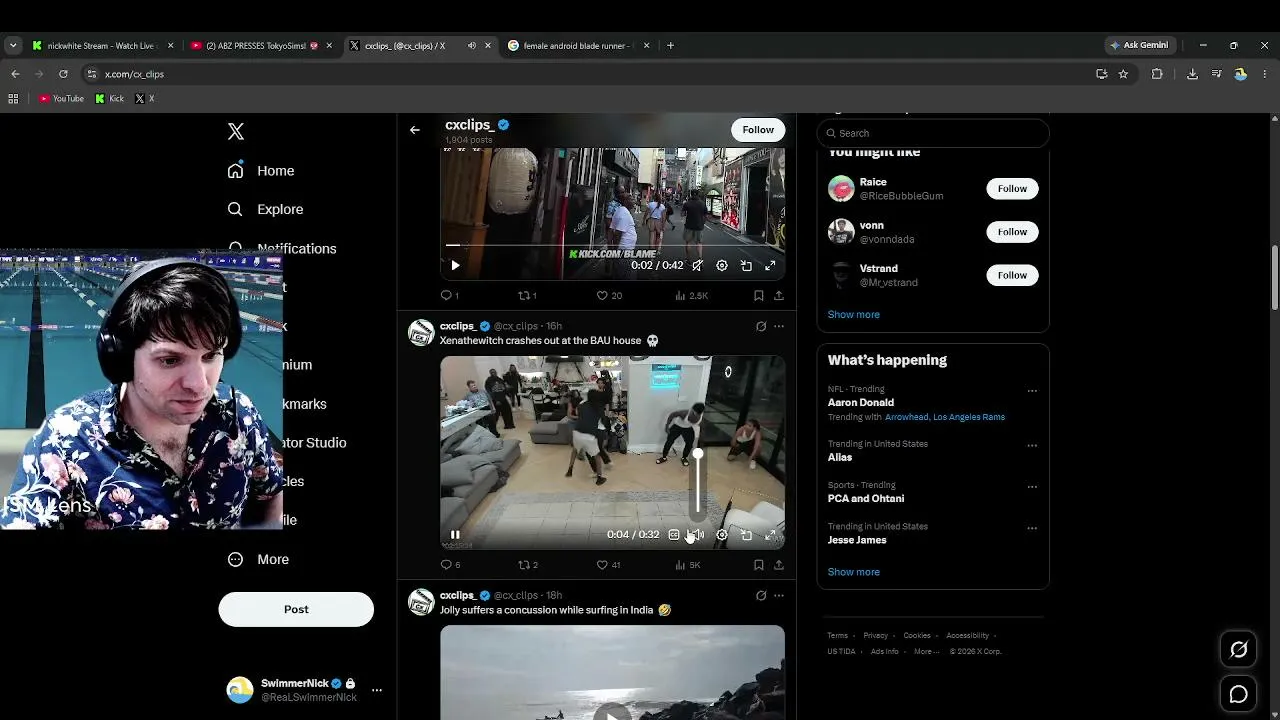This screenshot has width=1280, height=720.
Task: Share the Kick.com/Blame video post
Action: (779, 296)
